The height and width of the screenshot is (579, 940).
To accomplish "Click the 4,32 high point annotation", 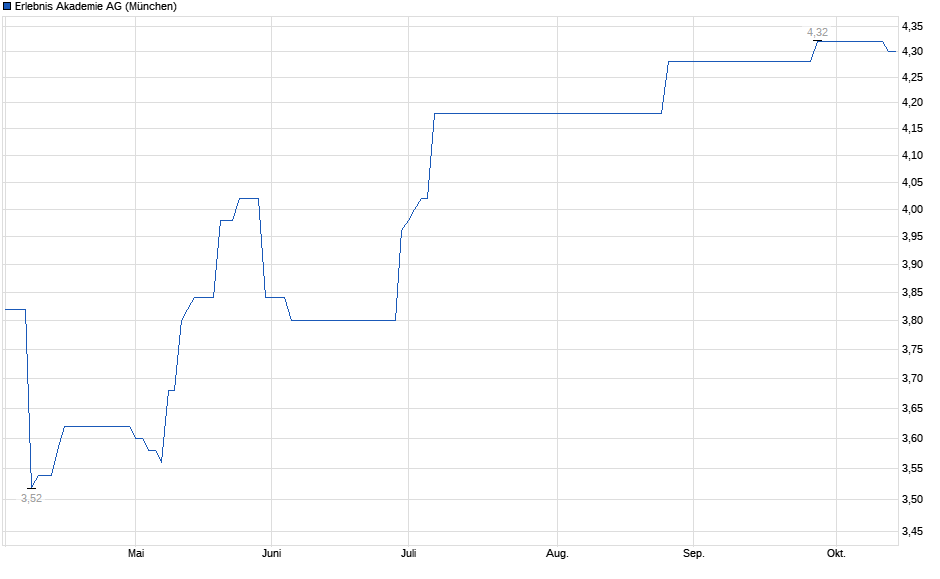I will click(817, 32).
